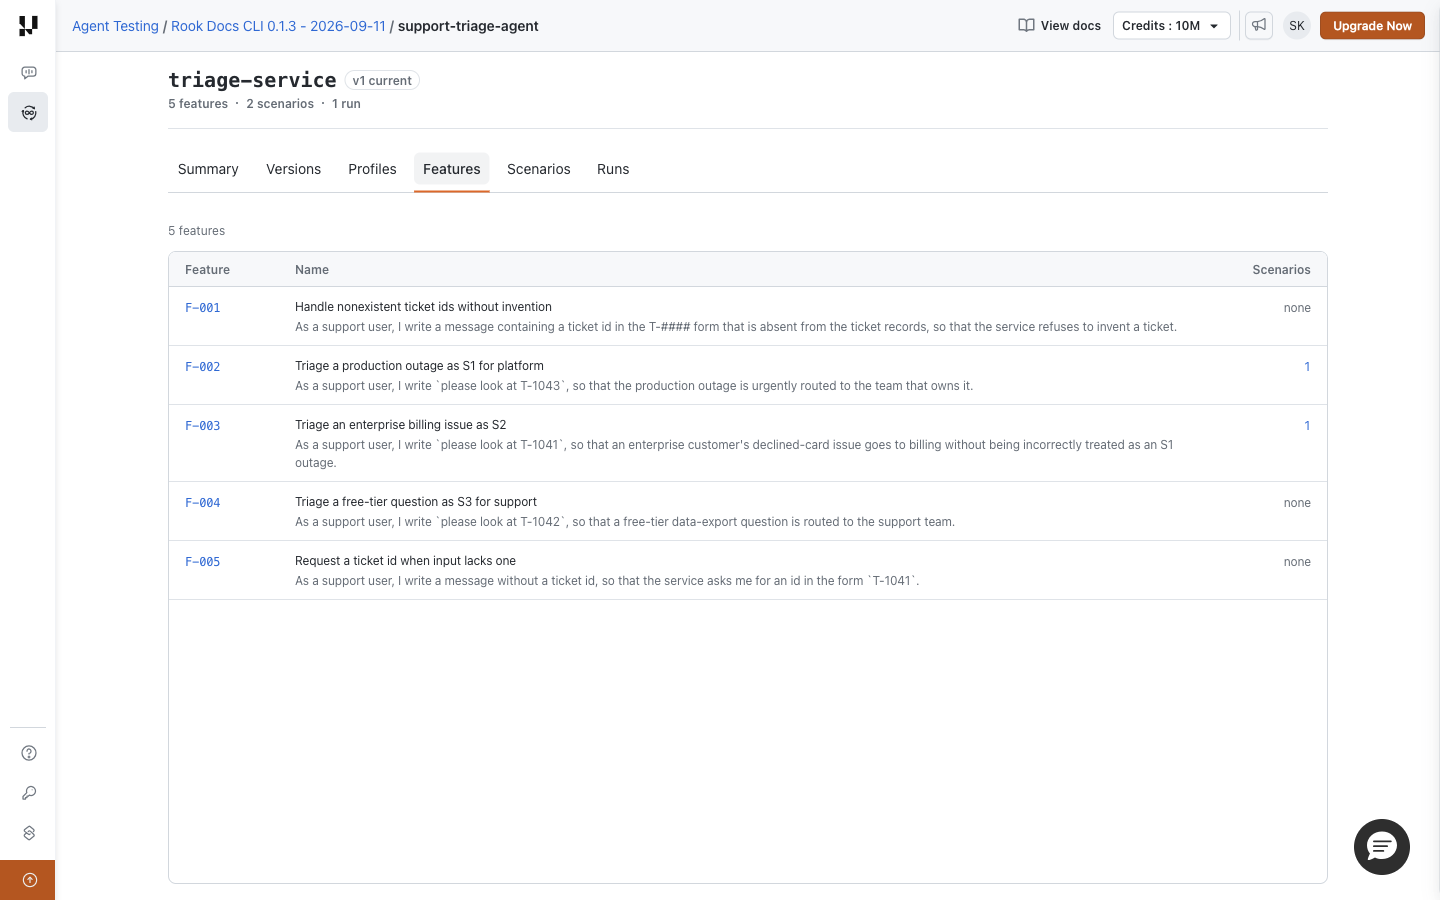The height and width of the screenshot is (900, 1440).
Task: Click the Name column header
Action: [x=312, y=270]
